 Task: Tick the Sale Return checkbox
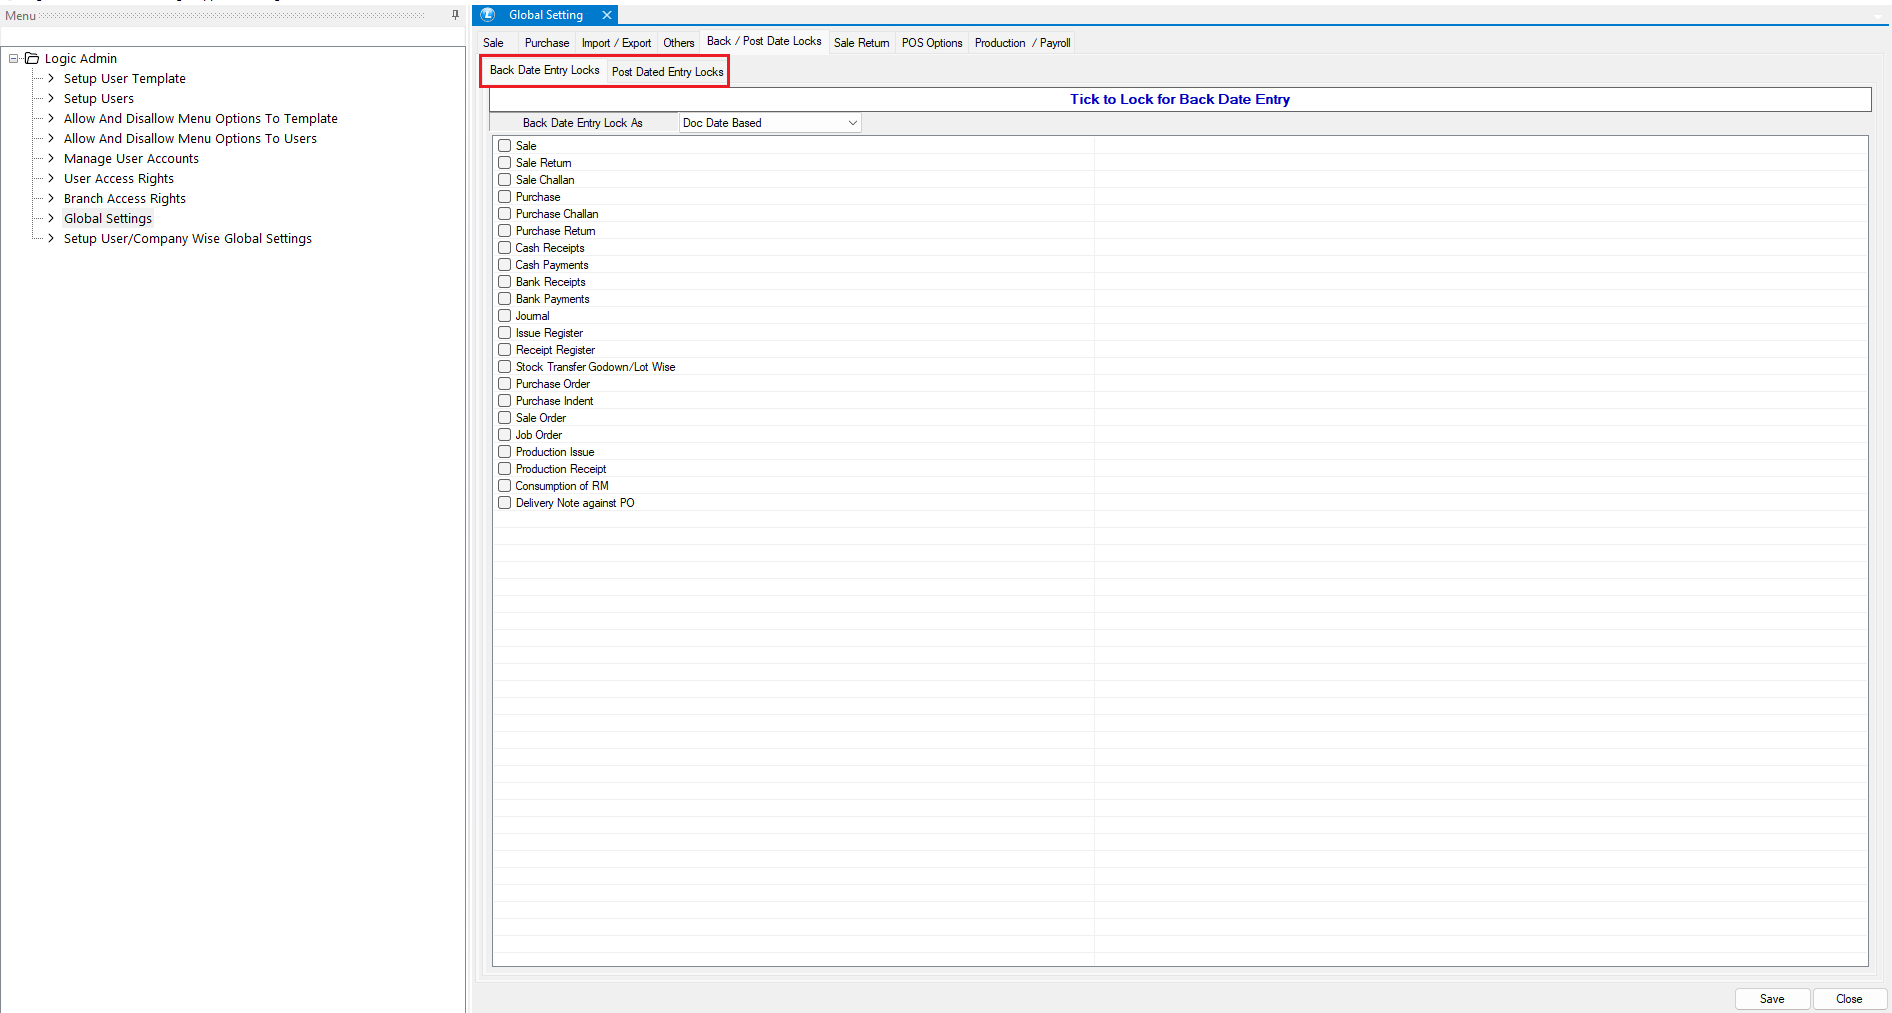point(505,163)
